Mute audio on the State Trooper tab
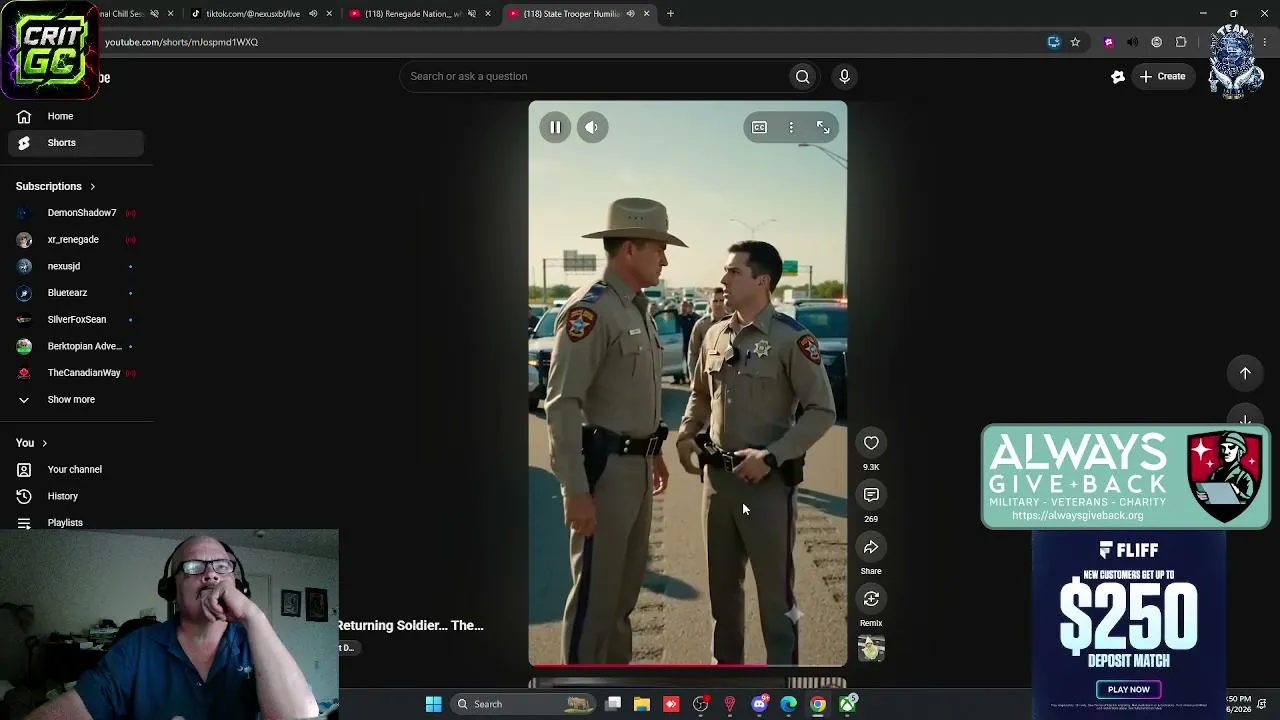Image resolution: width=1280 pixels, height=720 pixels. pos(630,14)
